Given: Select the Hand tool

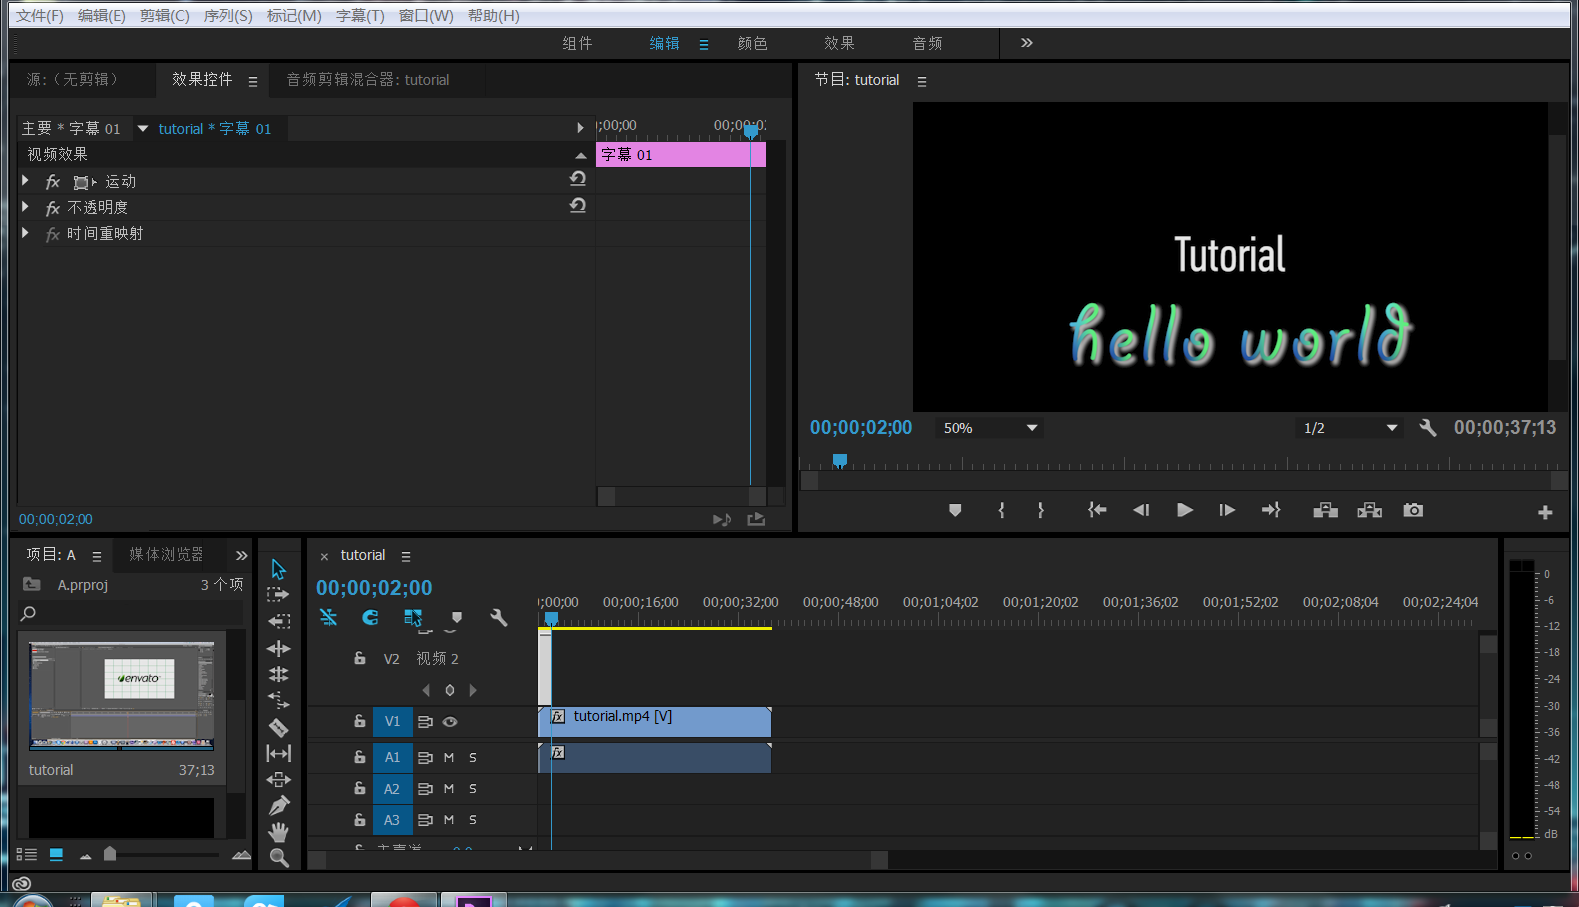Looking at the screenshot, I should [279, 832].
